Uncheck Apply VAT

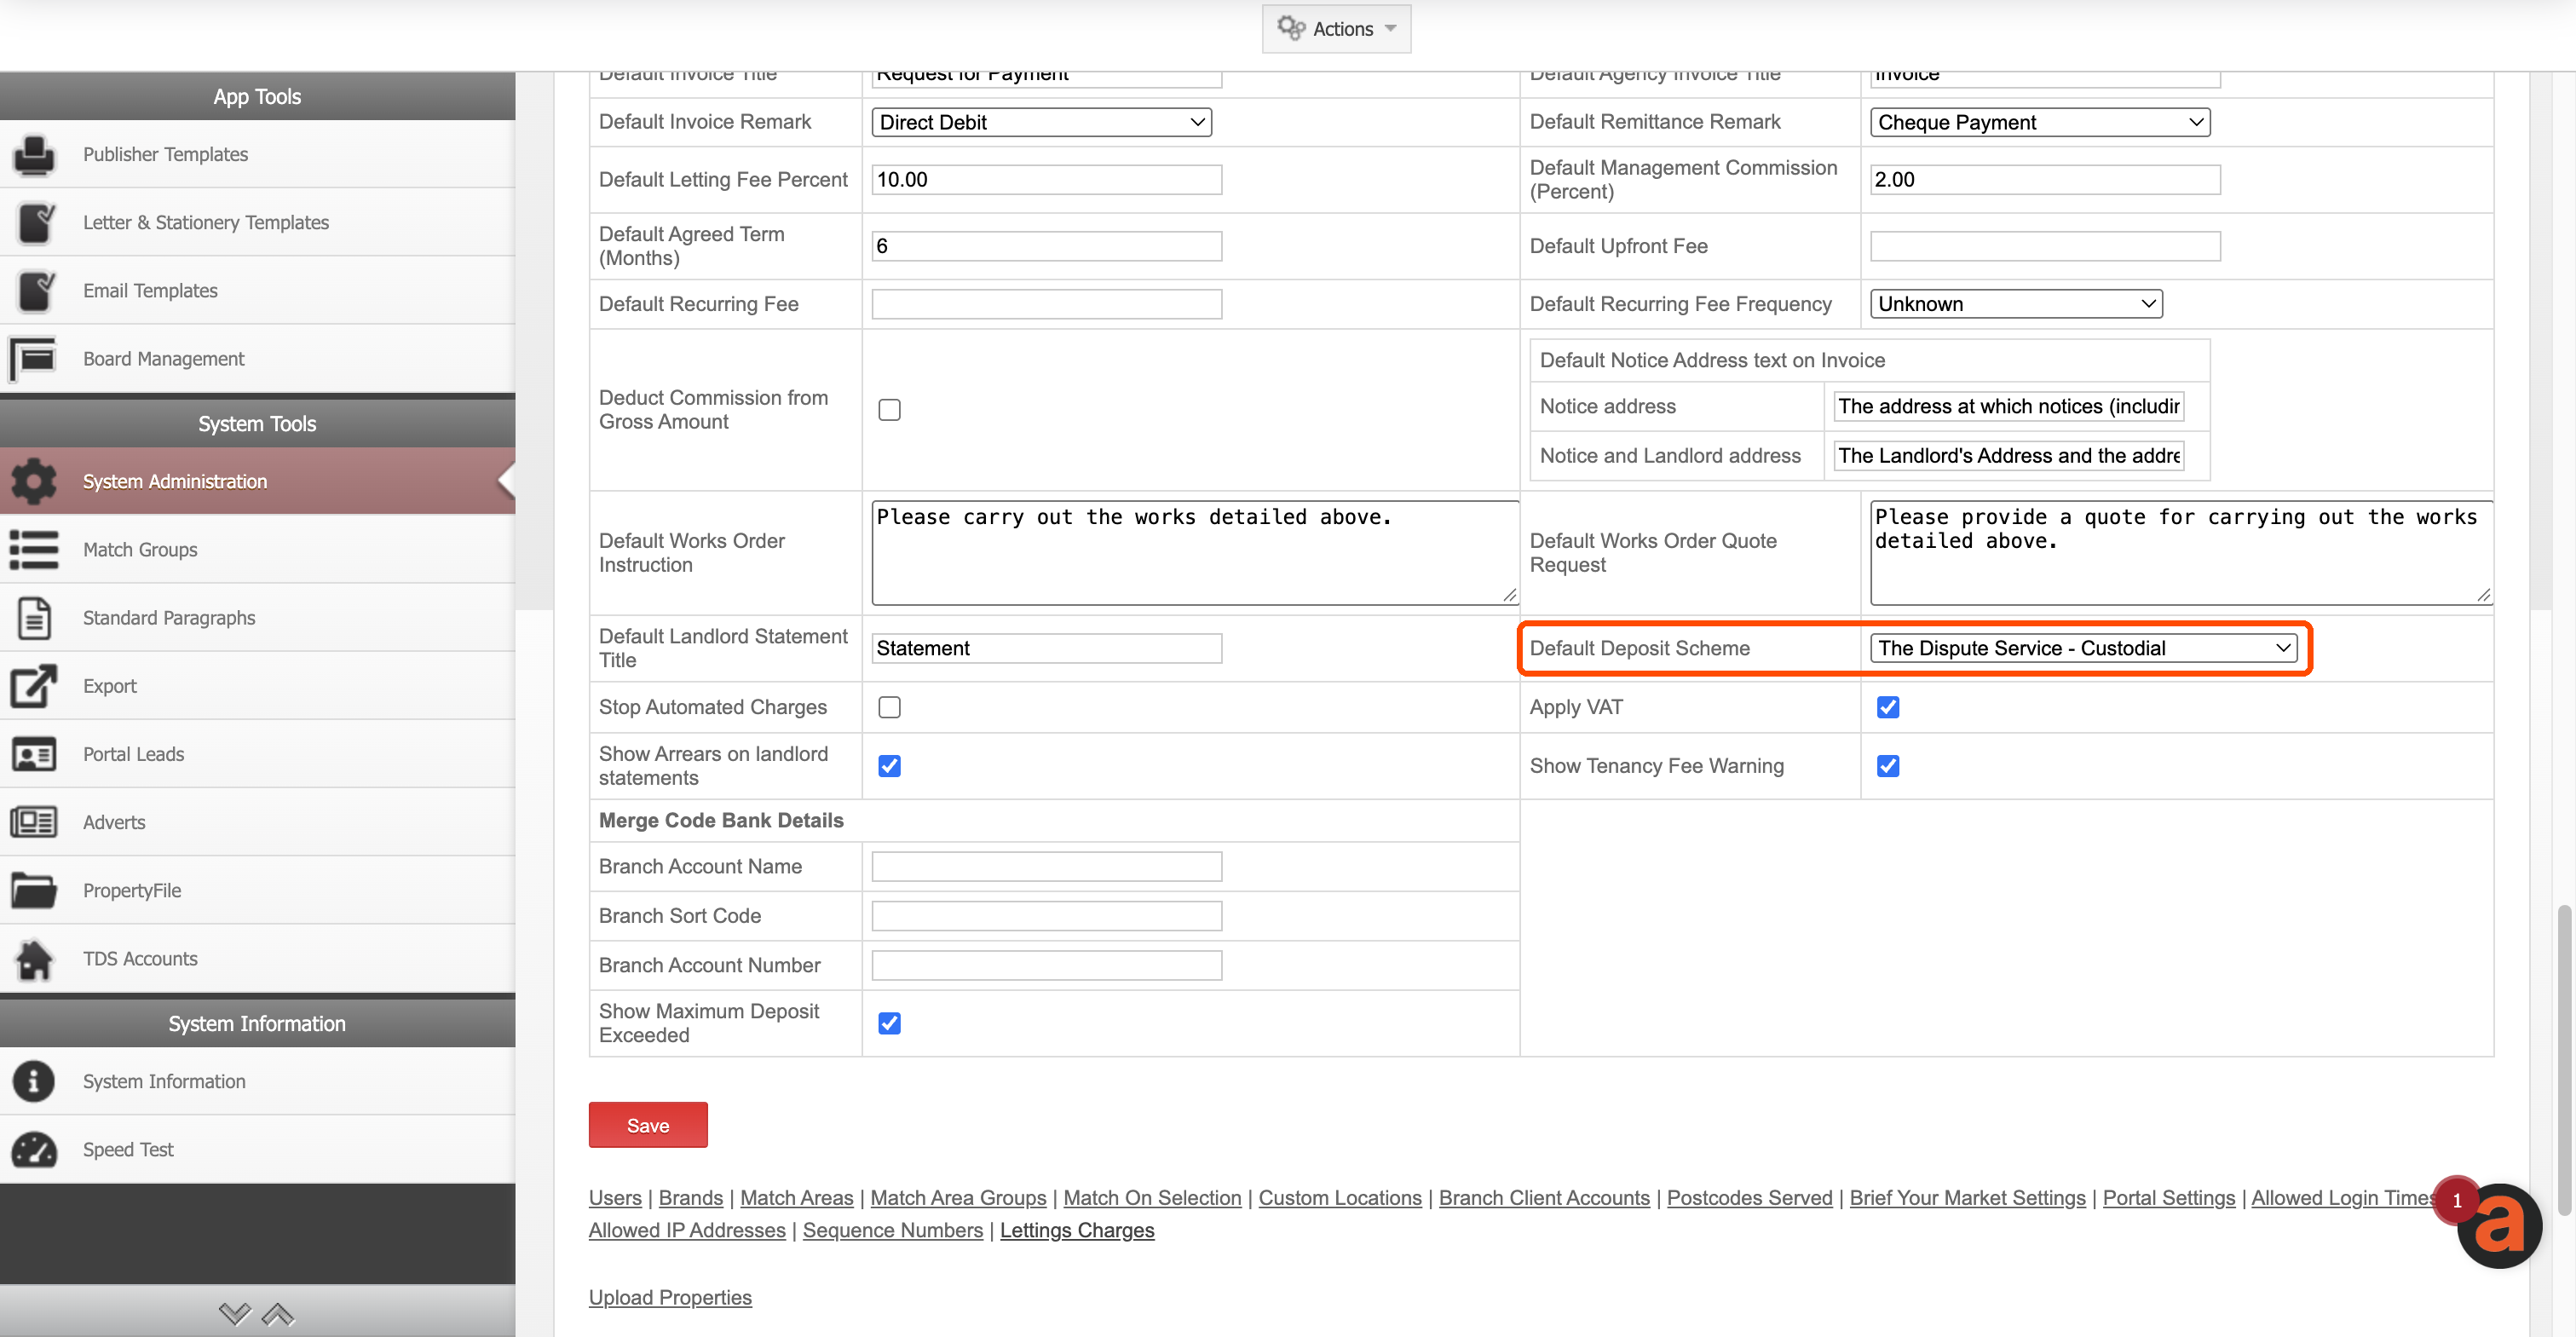click(1887, 708)
